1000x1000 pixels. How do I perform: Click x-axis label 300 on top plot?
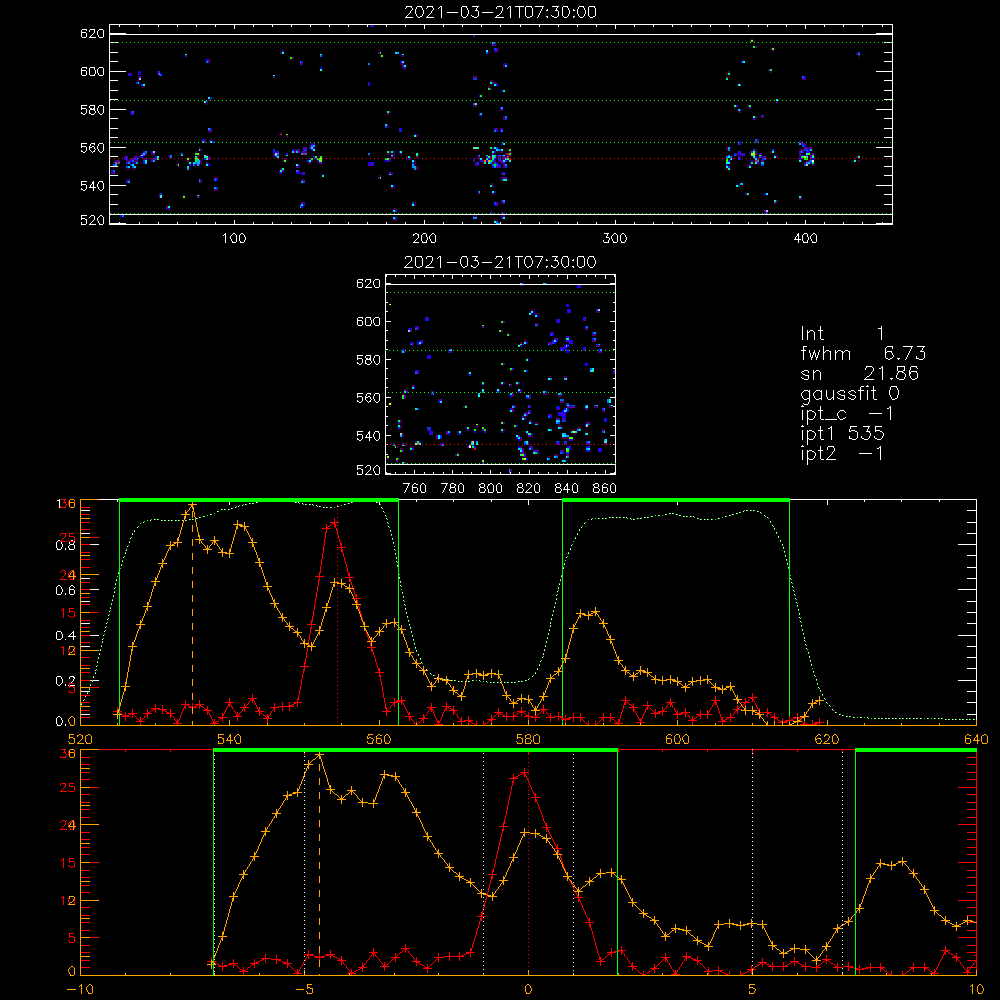pyautogui.click(x=615, y=239)
